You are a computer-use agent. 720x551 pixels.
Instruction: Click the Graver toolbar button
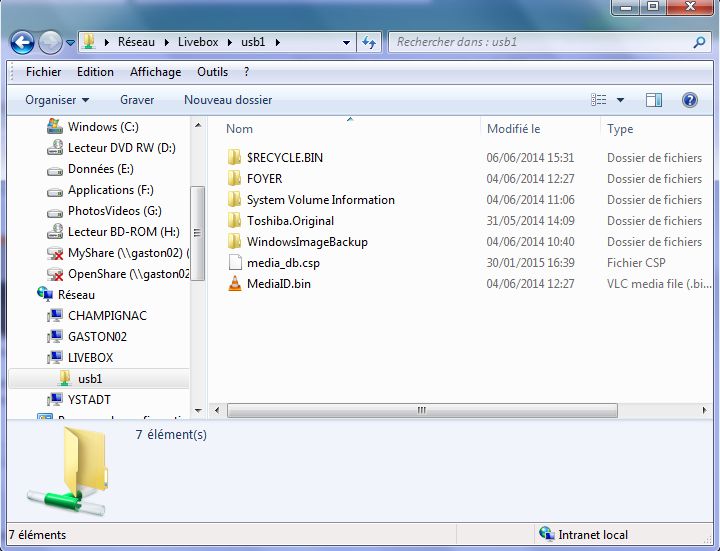pos(137,100)
